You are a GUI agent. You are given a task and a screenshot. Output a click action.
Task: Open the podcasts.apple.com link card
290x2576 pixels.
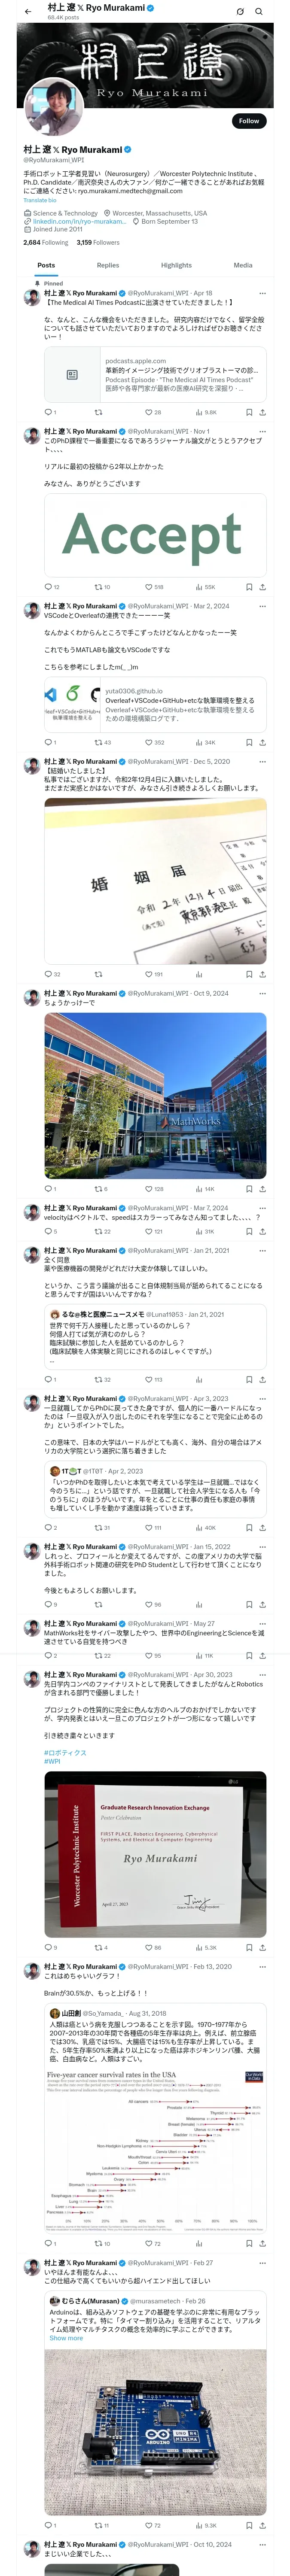155,375
